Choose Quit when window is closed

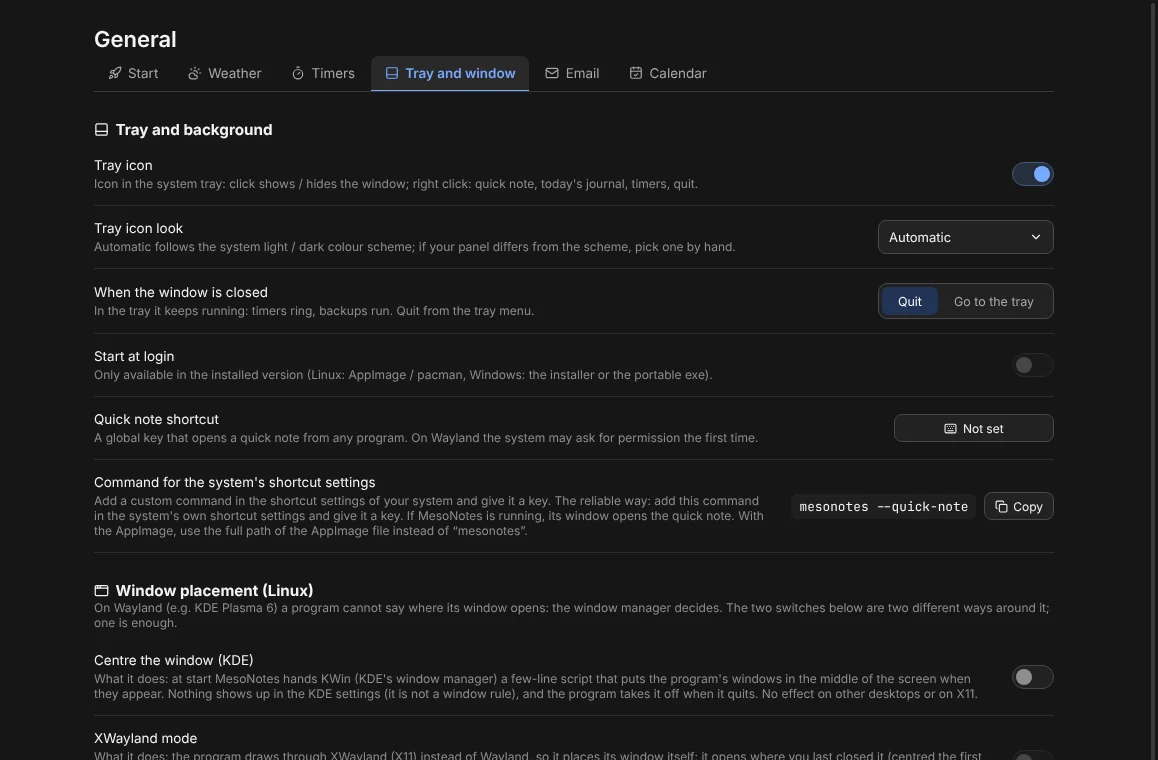coord(910,301)
